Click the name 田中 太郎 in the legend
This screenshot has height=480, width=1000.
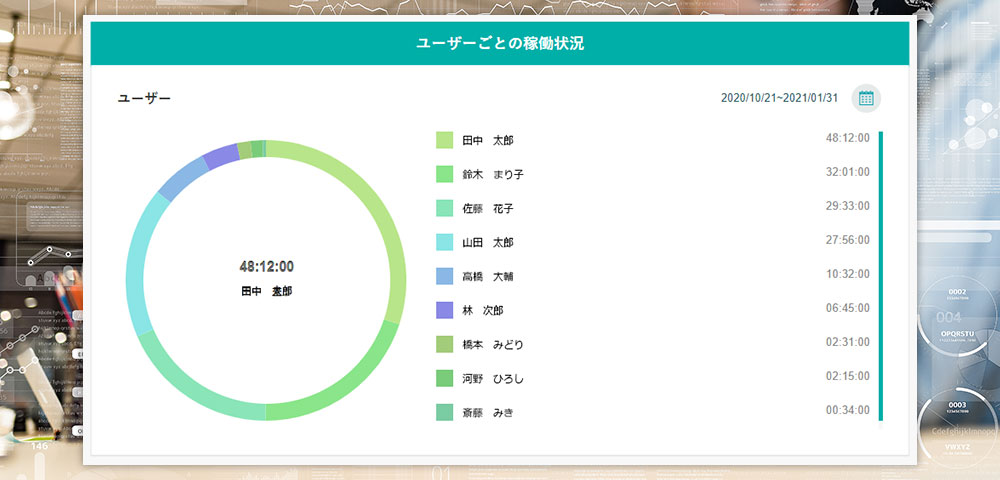[x=488, y=141]
